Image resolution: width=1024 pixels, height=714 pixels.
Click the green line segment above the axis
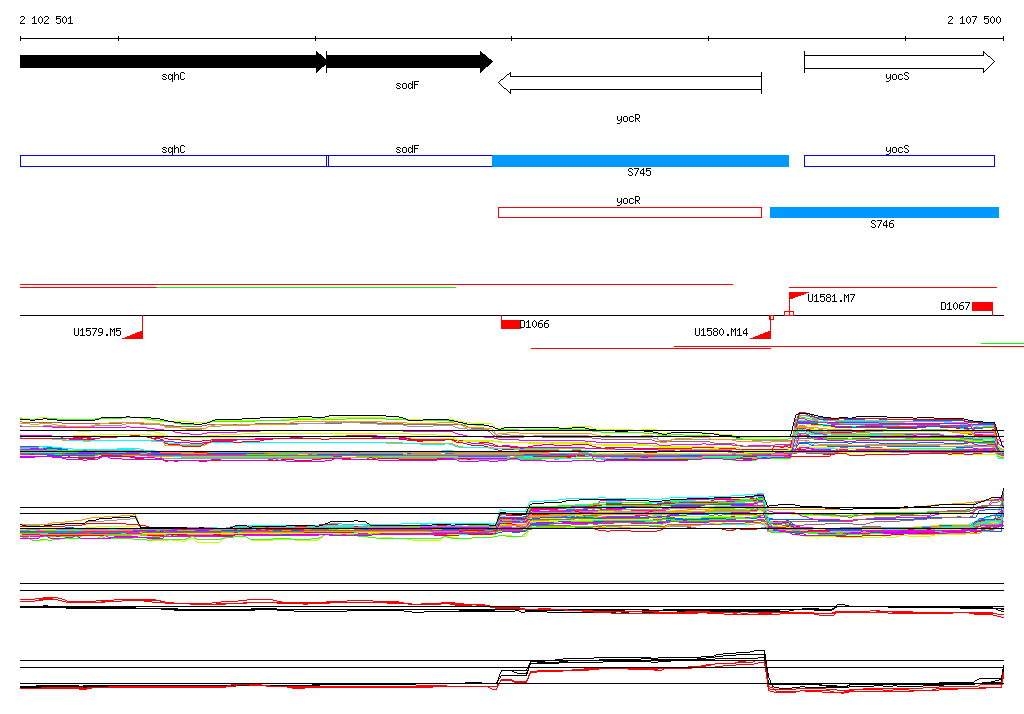click(x=306, y=287)
